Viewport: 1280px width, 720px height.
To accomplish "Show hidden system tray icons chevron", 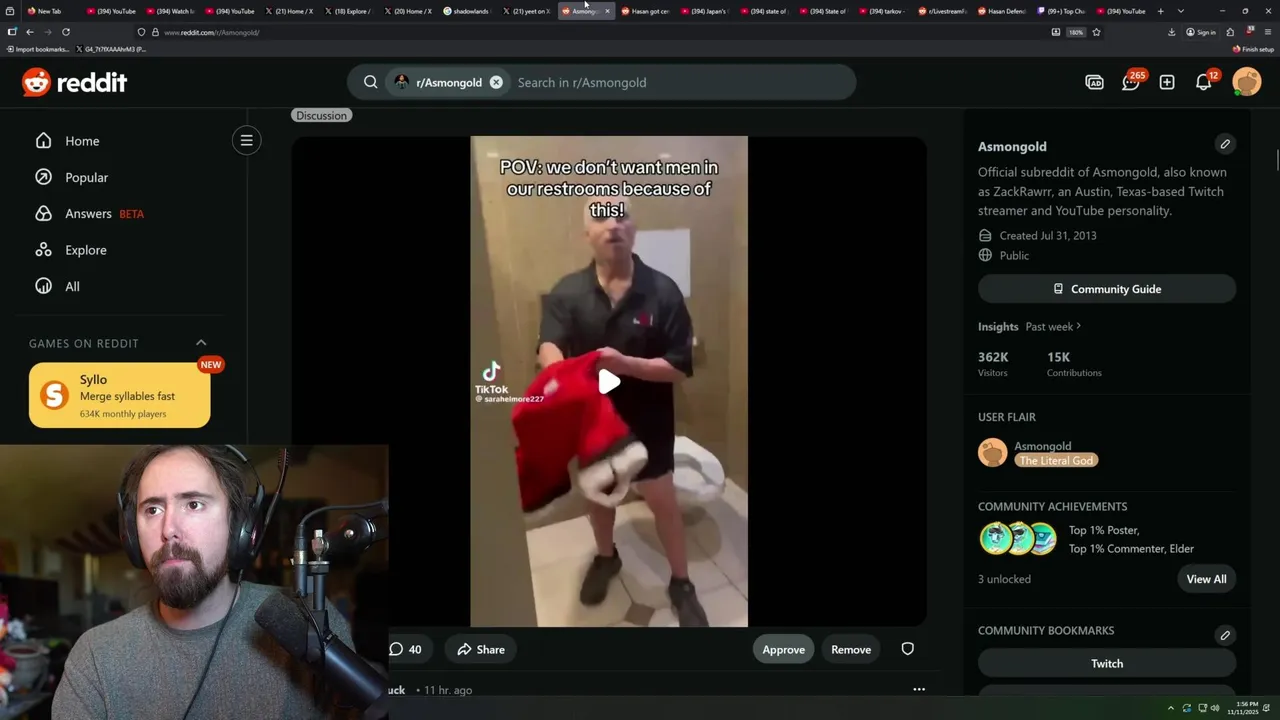I will point(1171,708).
